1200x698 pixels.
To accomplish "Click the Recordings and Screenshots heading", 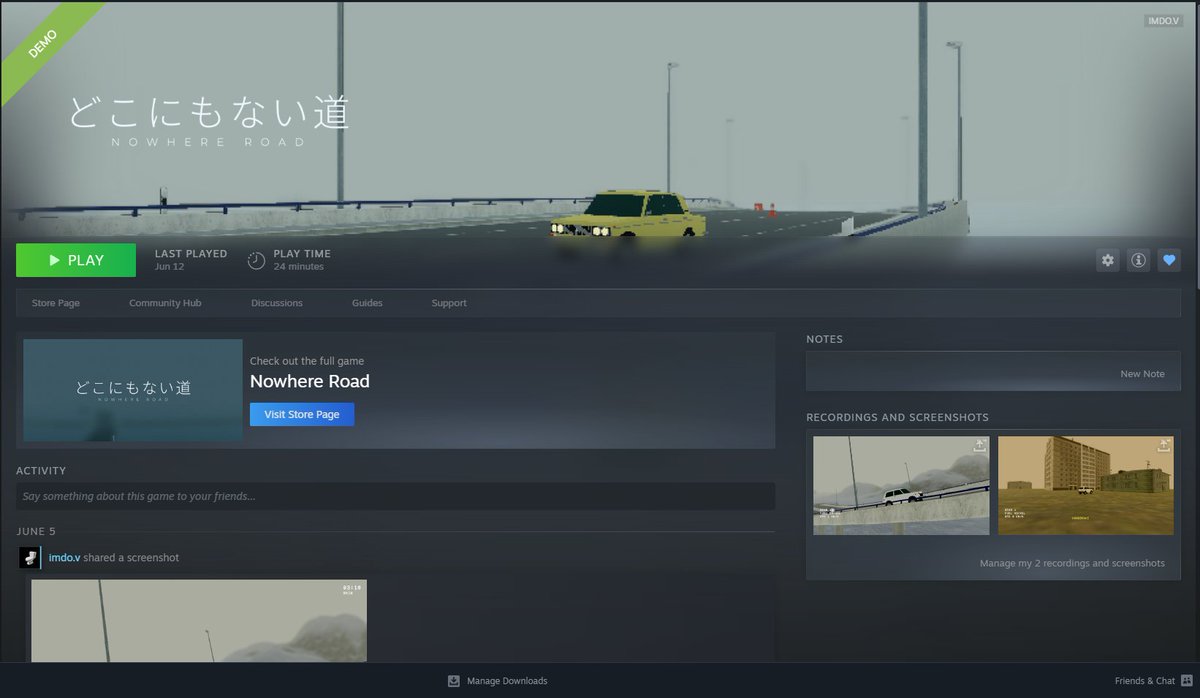I will pos(897,417).
